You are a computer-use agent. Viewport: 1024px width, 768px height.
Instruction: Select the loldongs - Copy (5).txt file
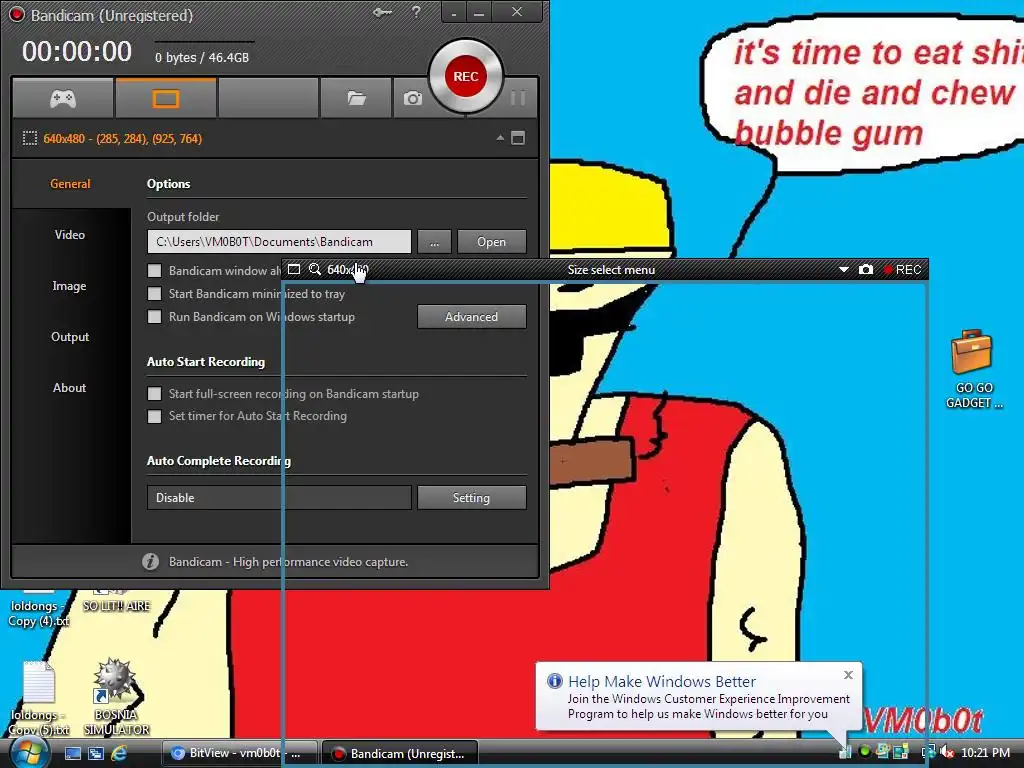pos(39,699)
